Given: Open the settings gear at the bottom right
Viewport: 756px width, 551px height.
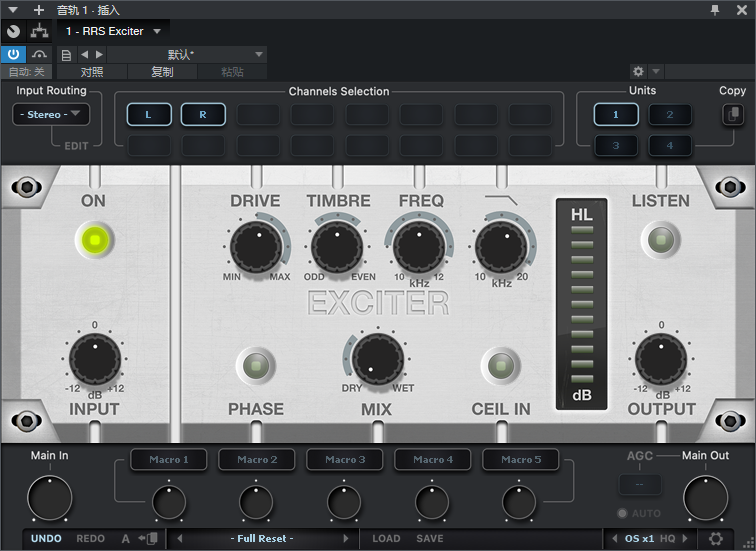Looking at the screenshot, I should pos(716,538).
